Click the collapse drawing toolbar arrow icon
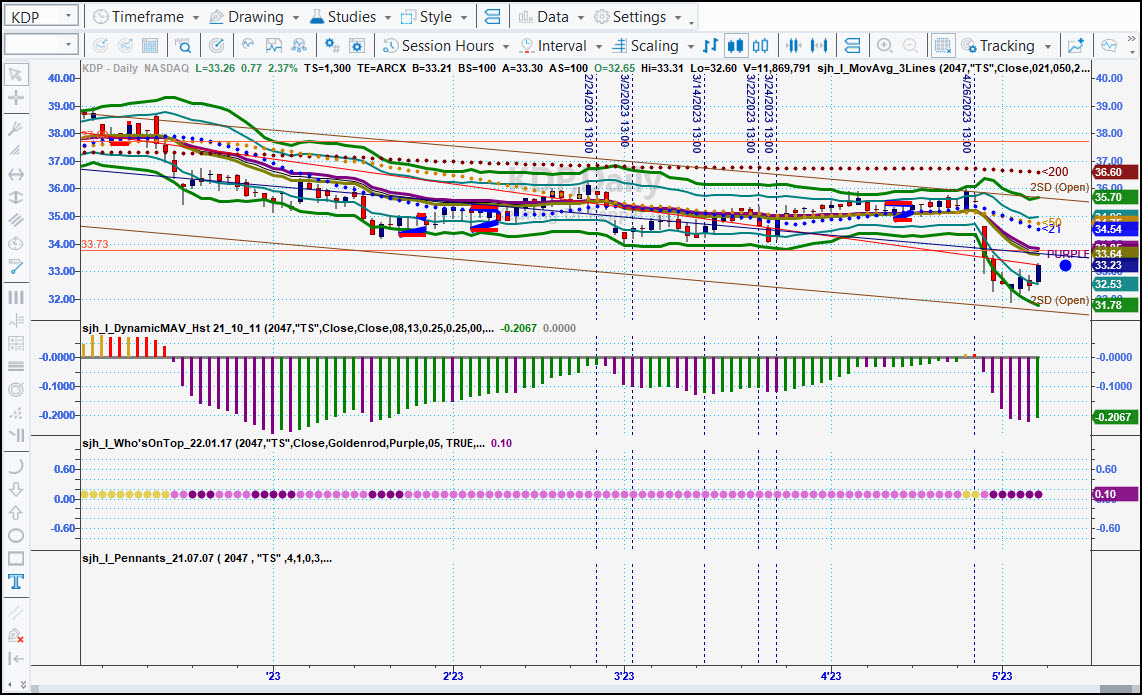 click(15, 659)
